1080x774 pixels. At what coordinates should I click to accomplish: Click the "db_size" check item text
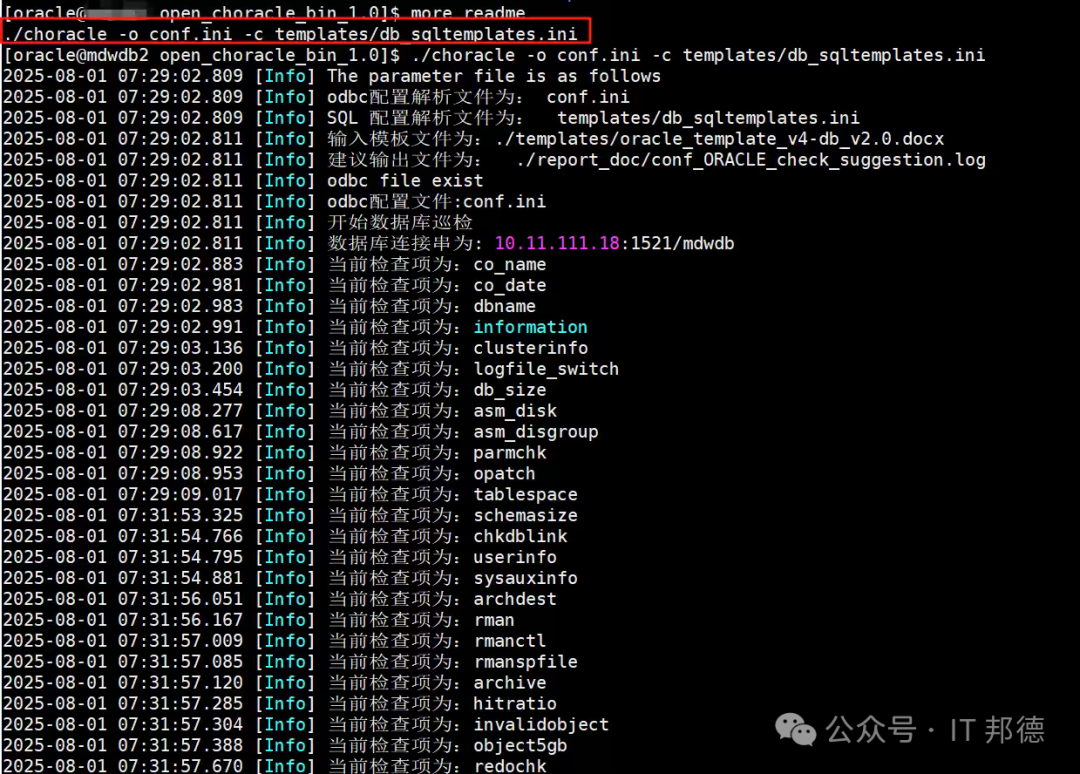point(510,390)
